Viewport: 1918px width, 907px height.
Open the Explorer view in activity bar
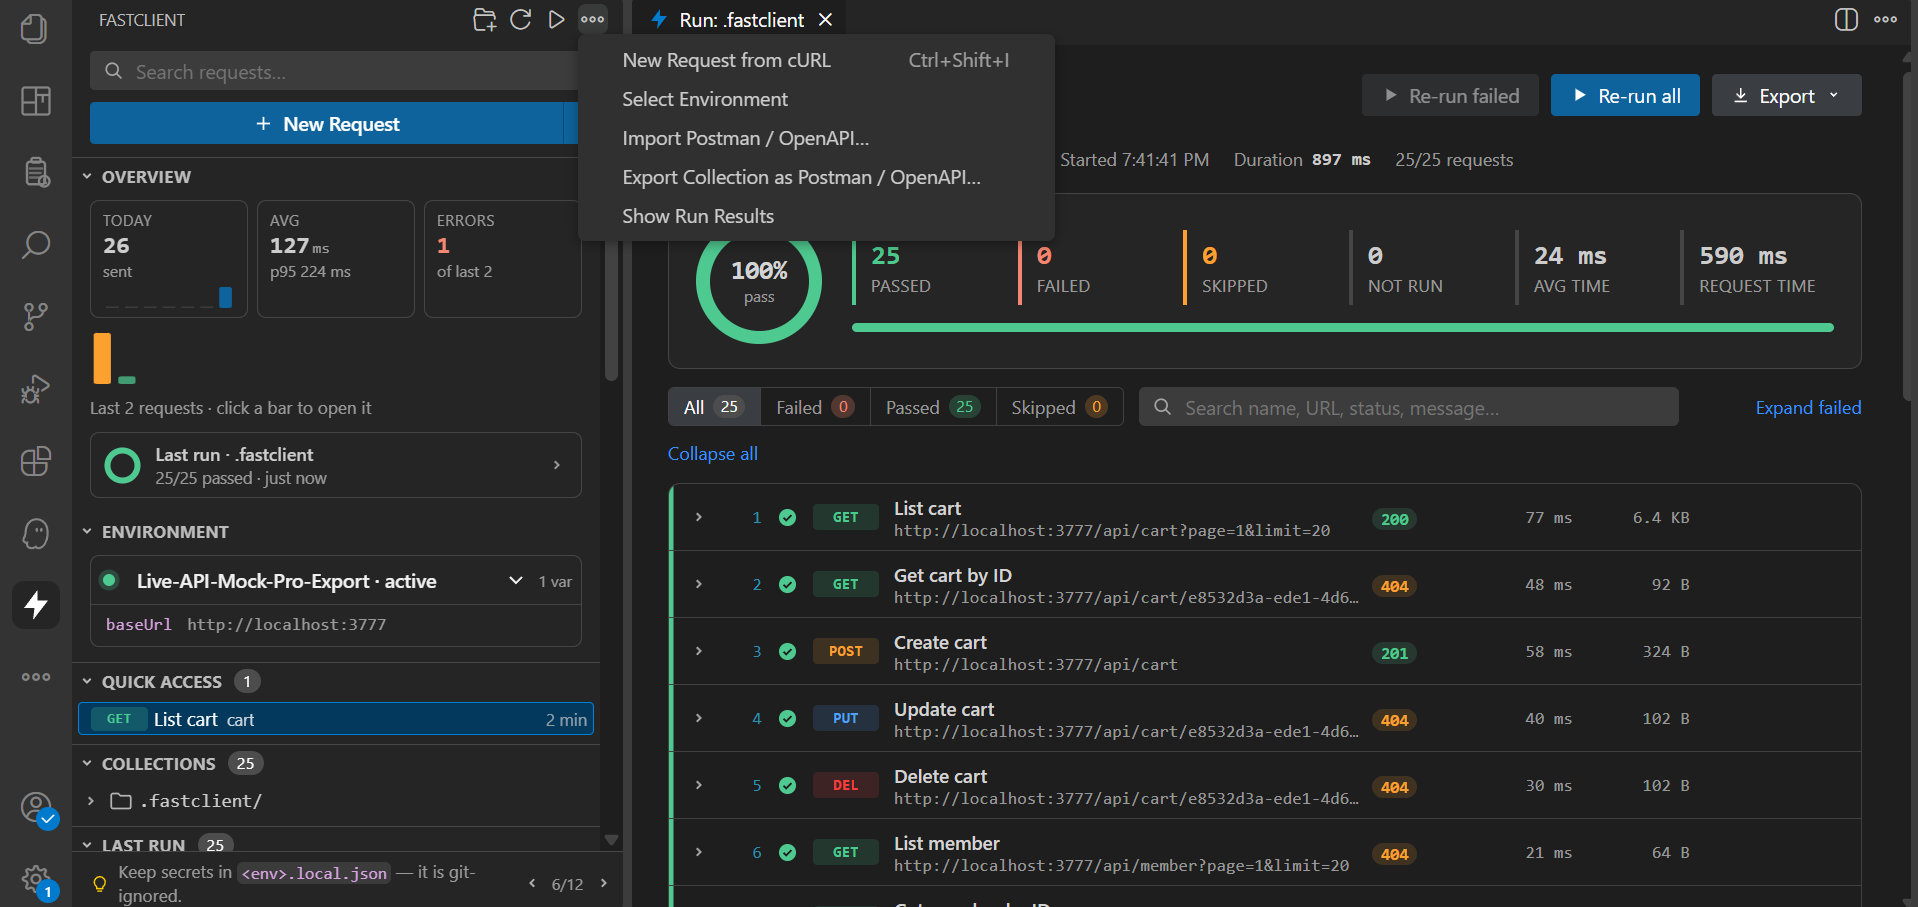click(35, 28)
